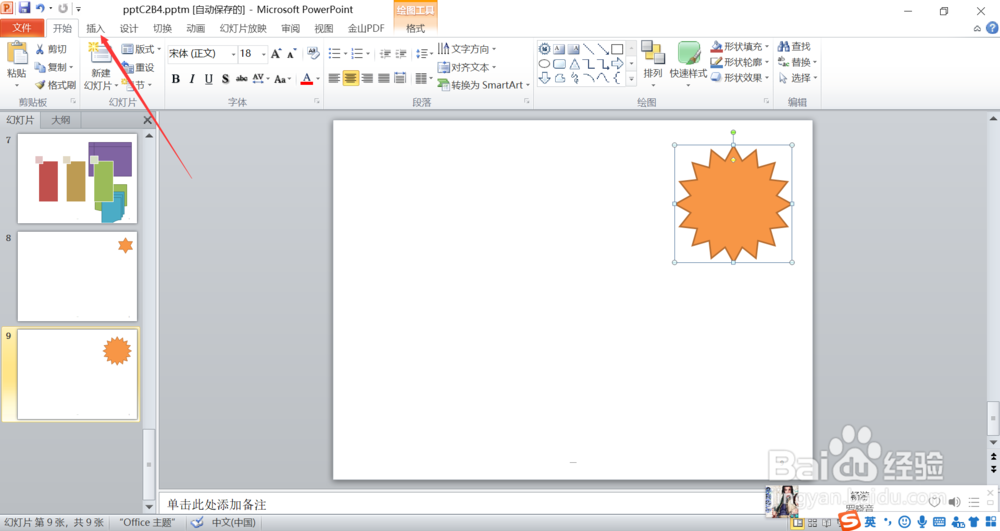Open the font name dropdown 宋体 (正文)
1000x531 pixels.
pos(233,54)
